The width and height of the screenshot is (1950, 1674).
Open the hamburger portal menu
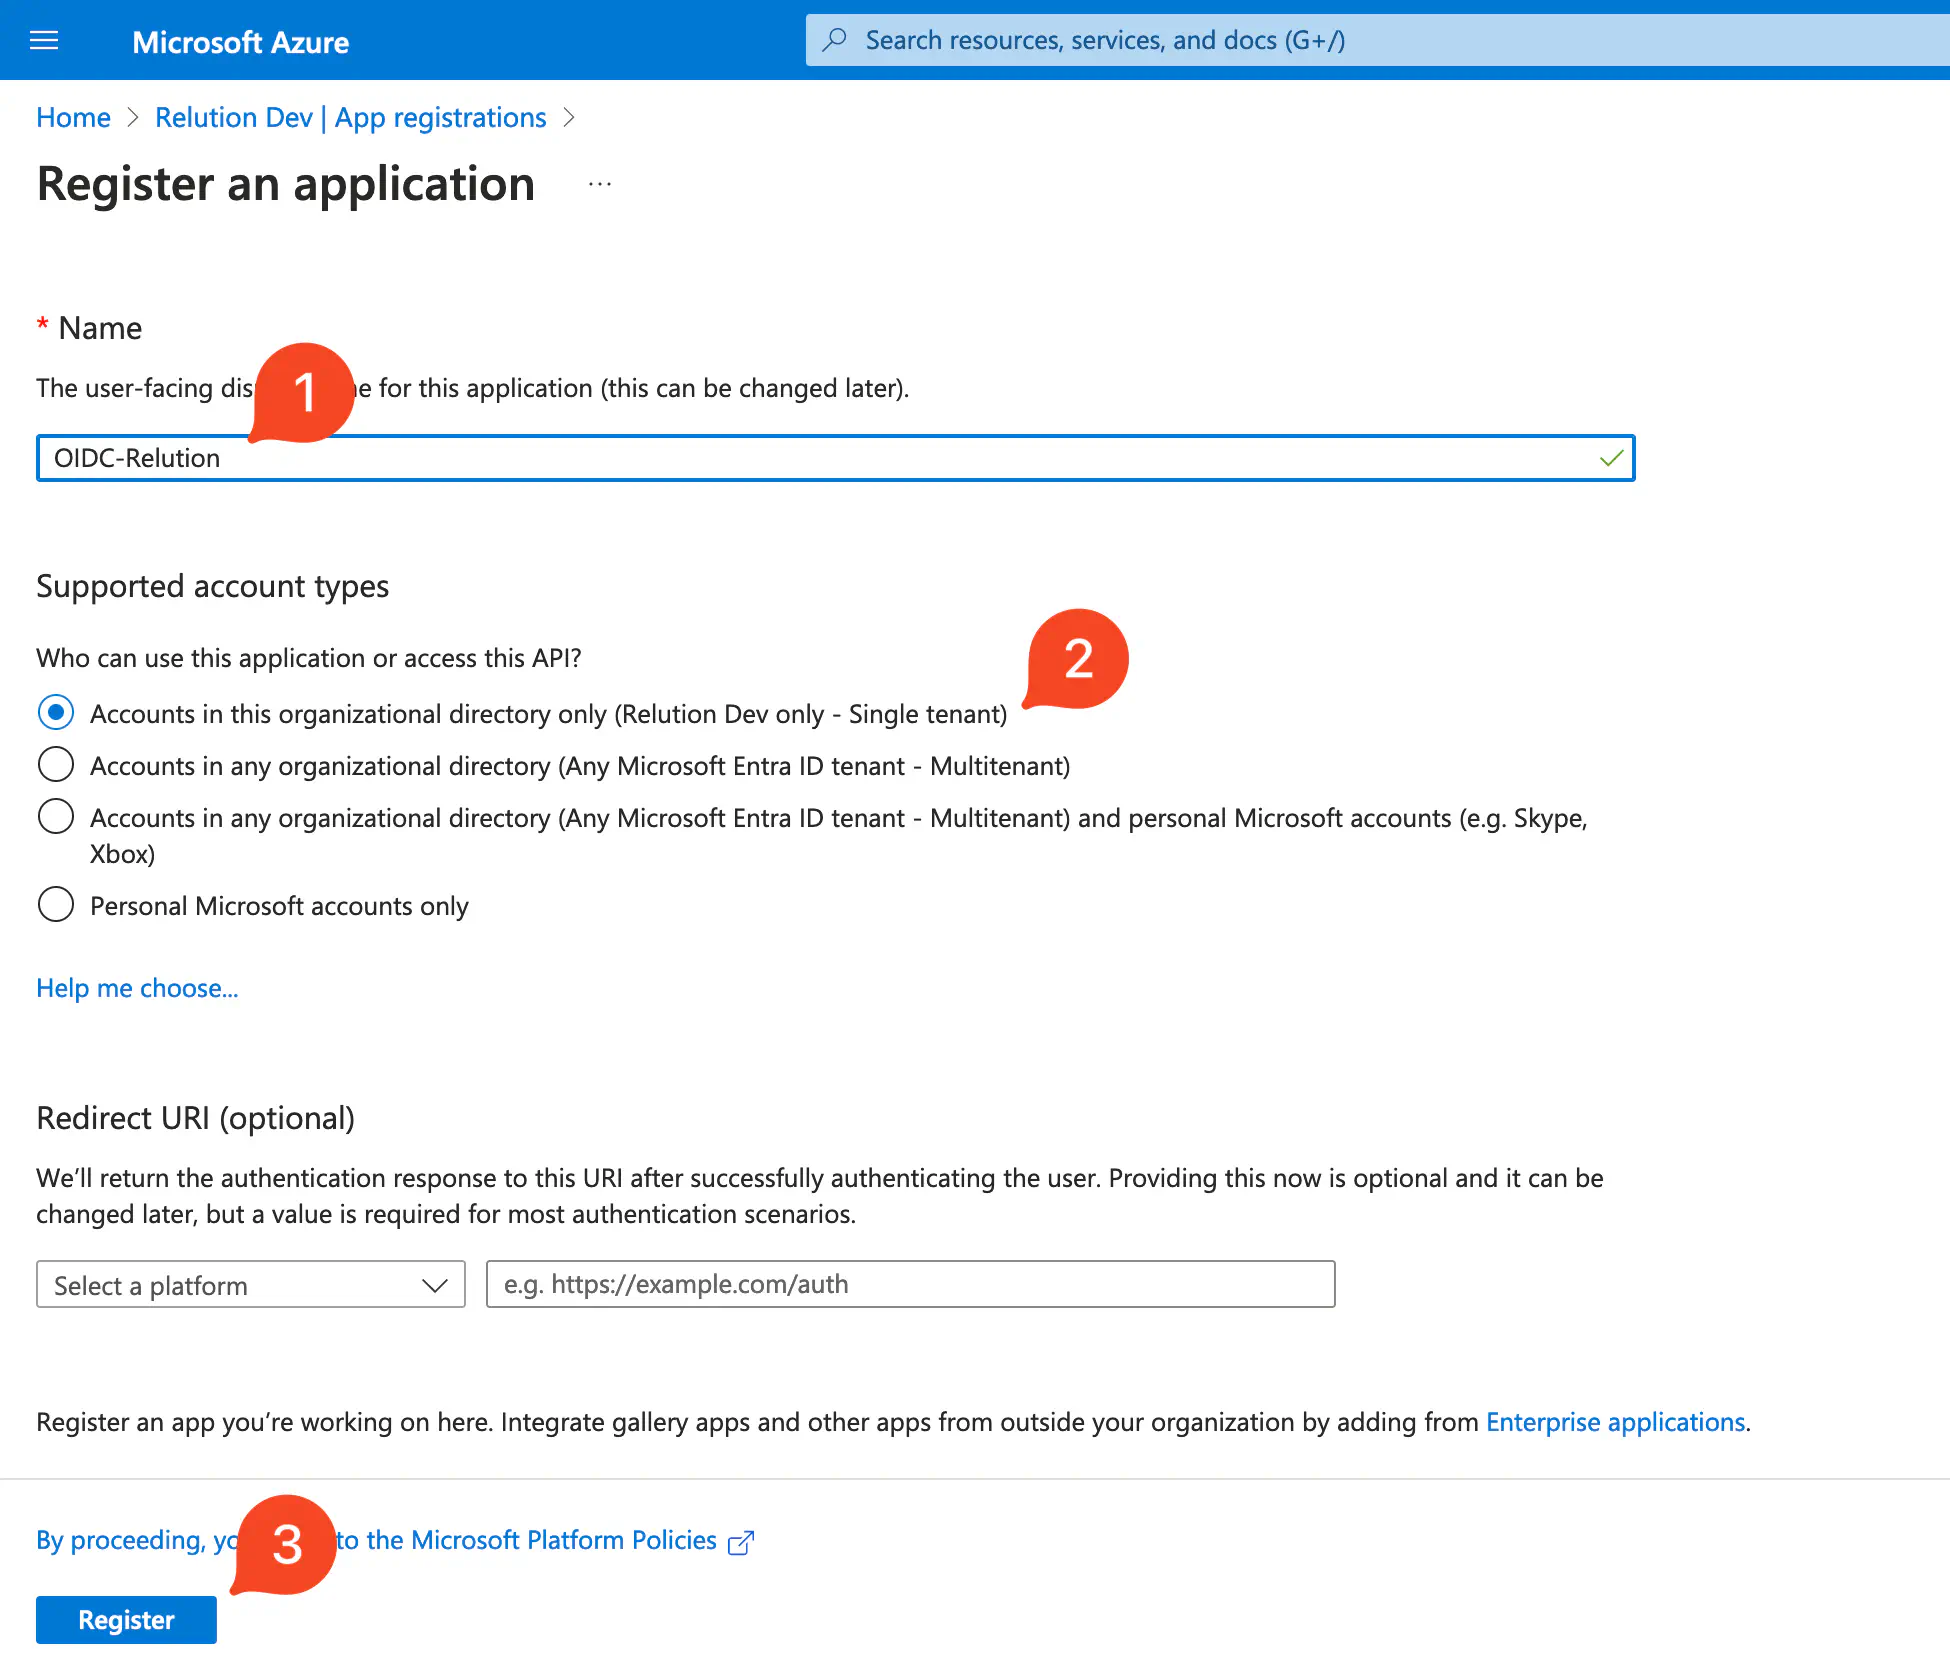[44, 41]
